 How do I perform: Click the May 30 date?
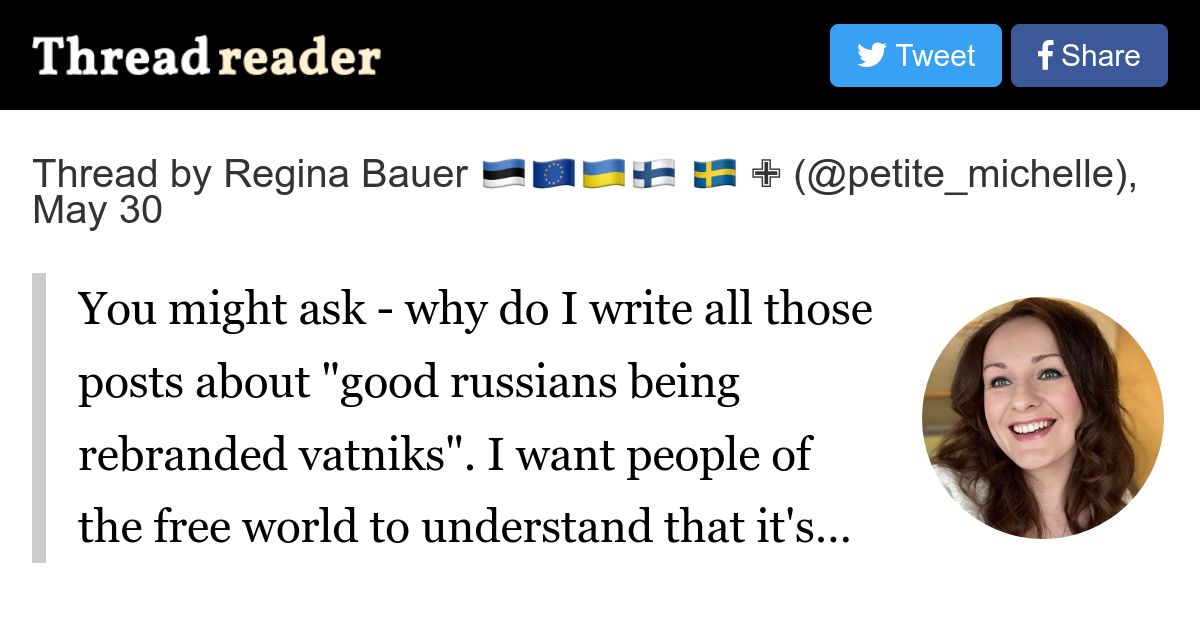97,211
